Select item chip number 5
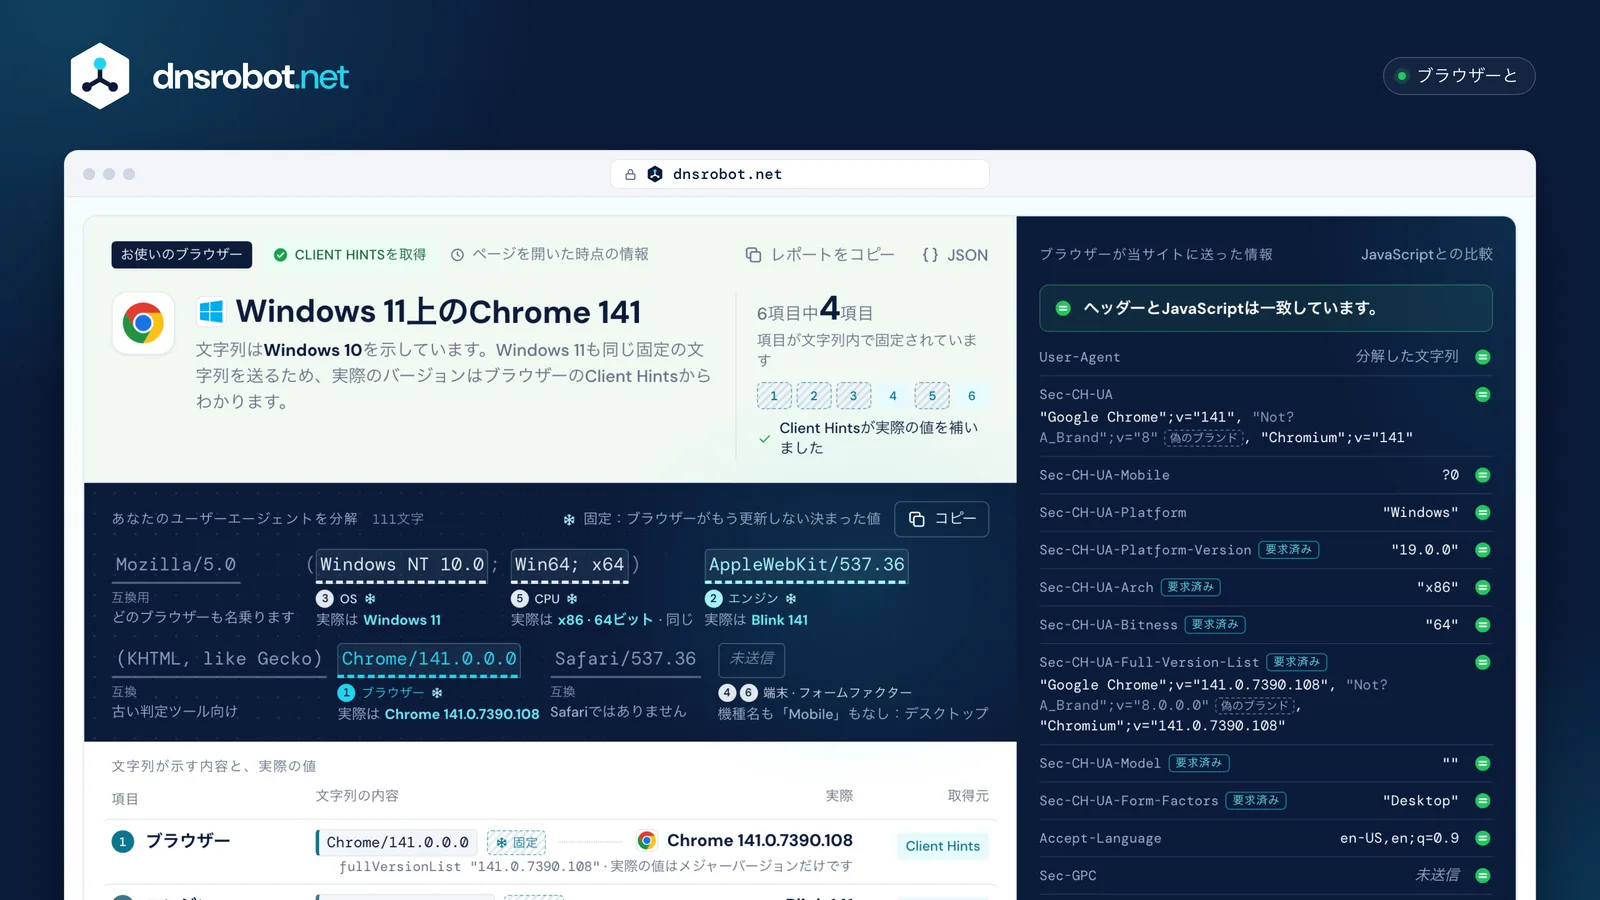 (x=932, y=396)
